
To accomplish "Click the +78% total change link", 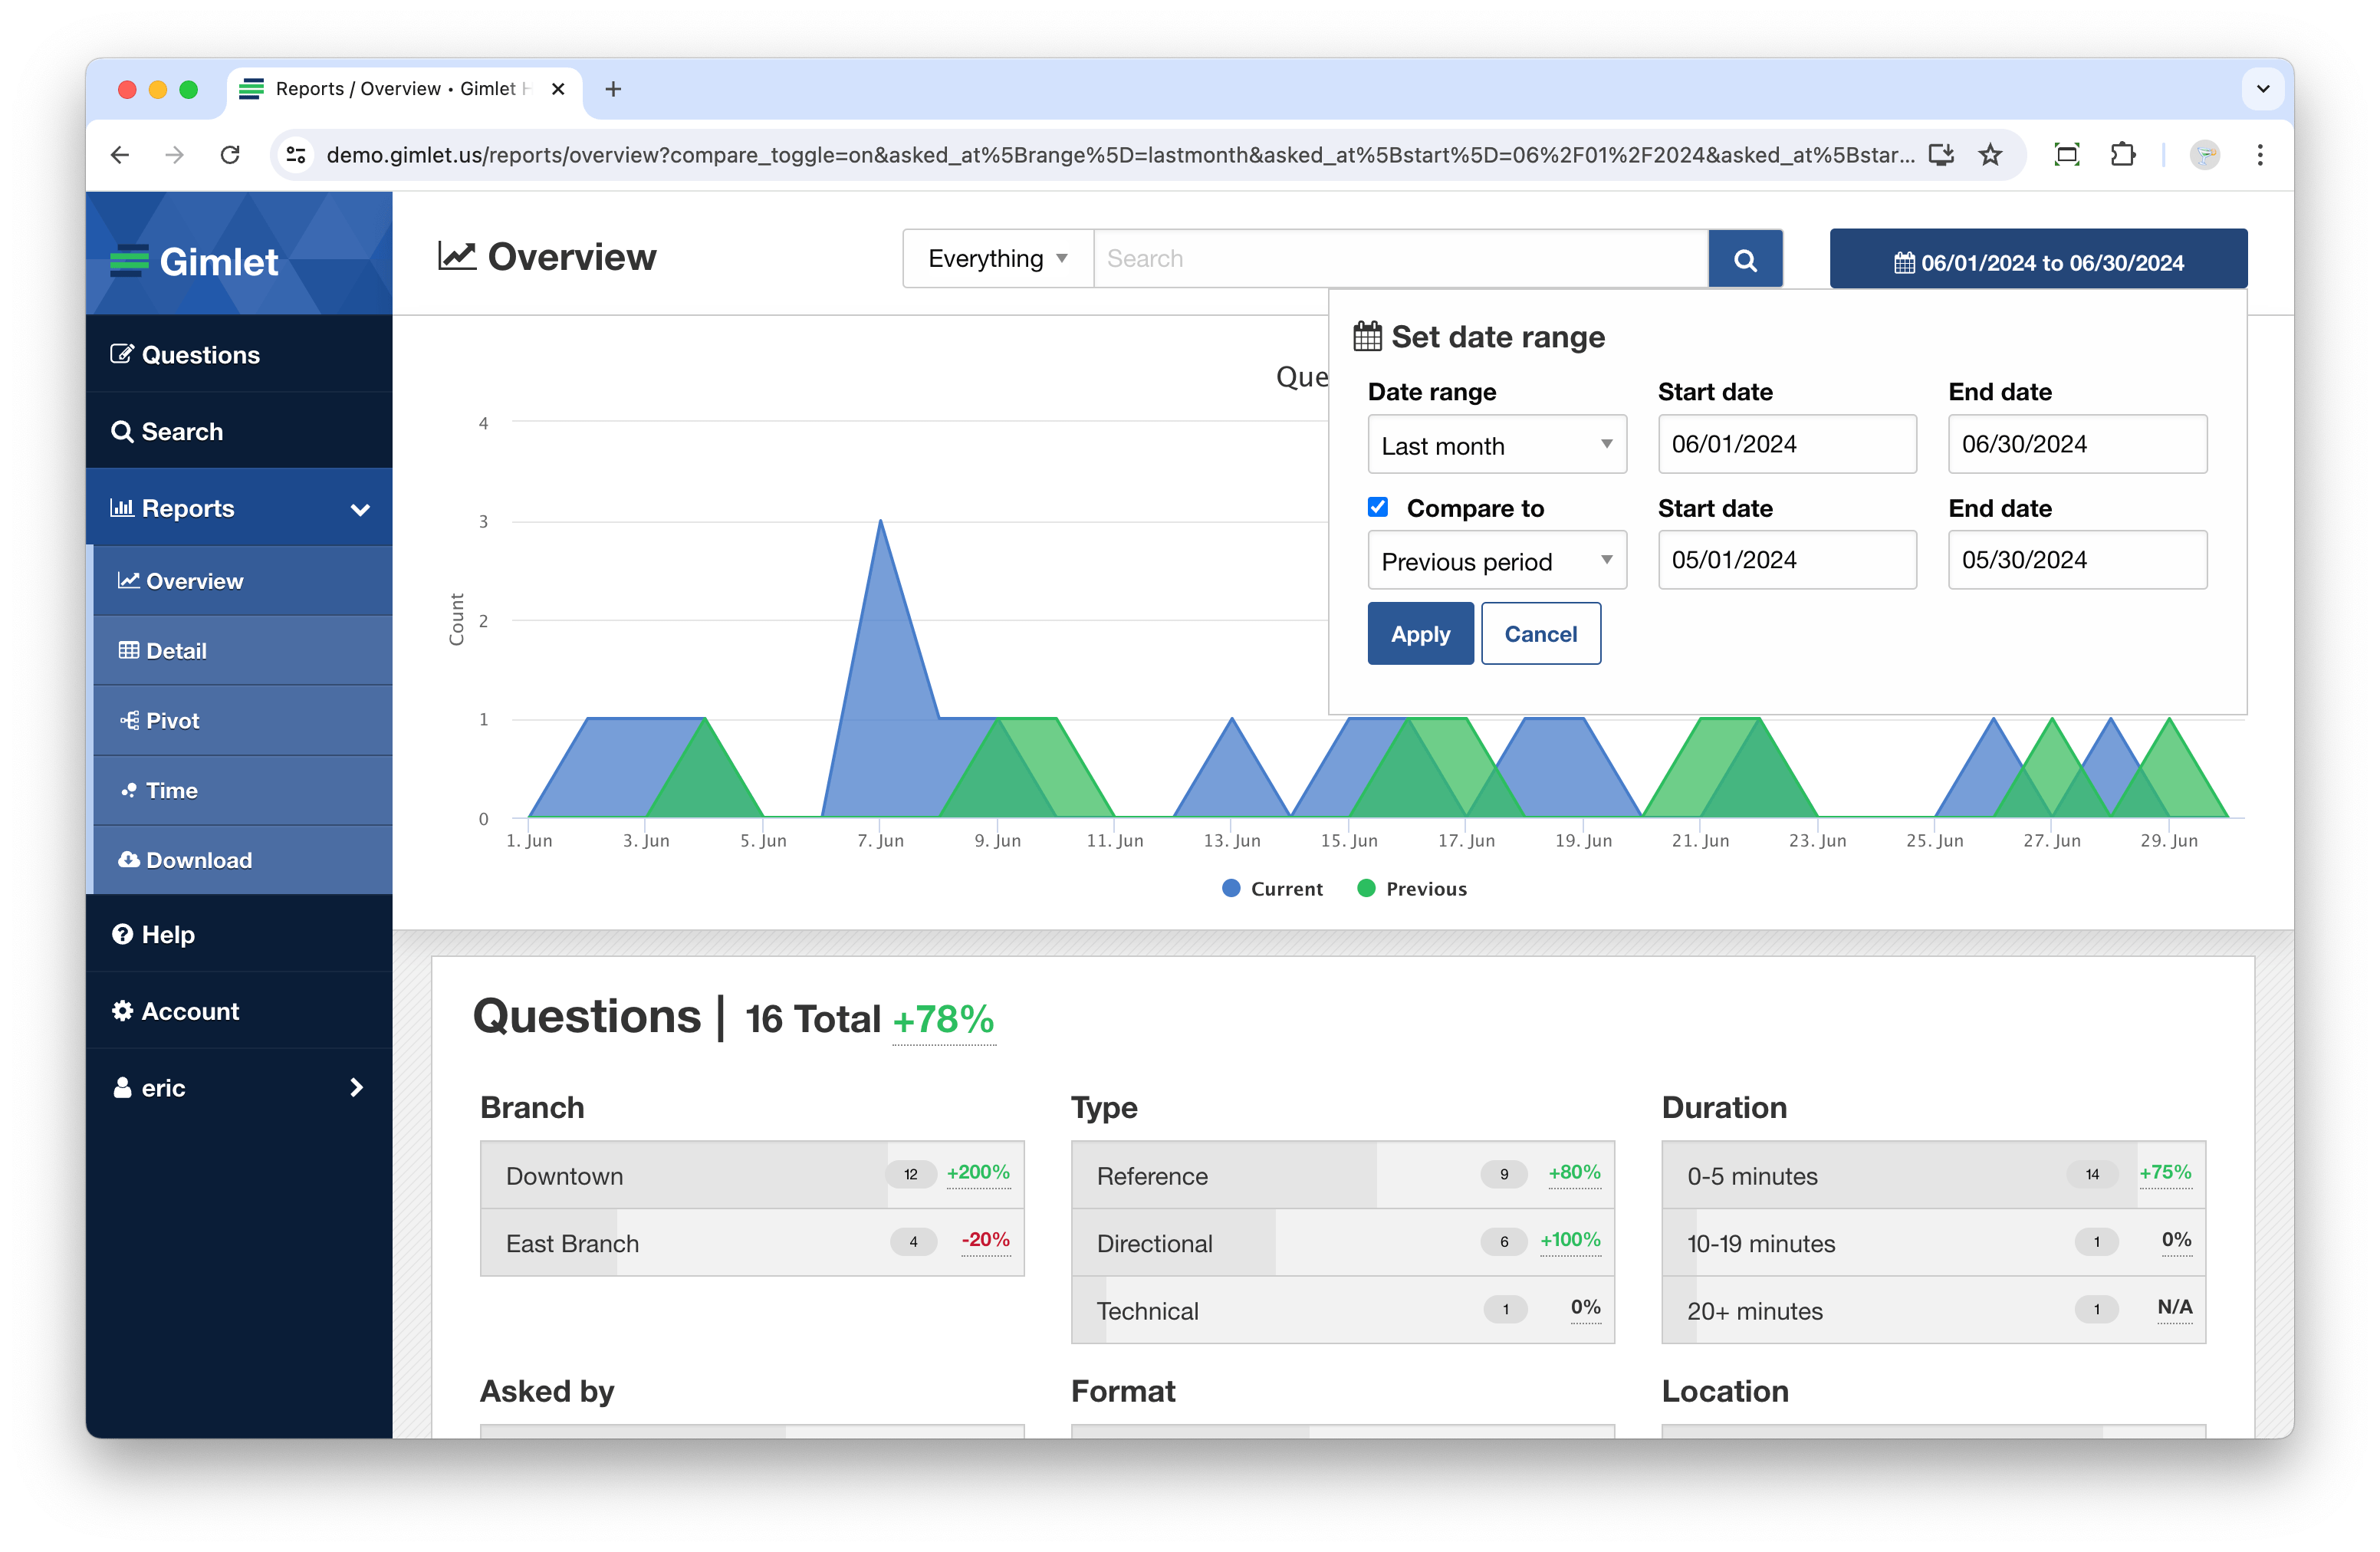I will 943,1020.
